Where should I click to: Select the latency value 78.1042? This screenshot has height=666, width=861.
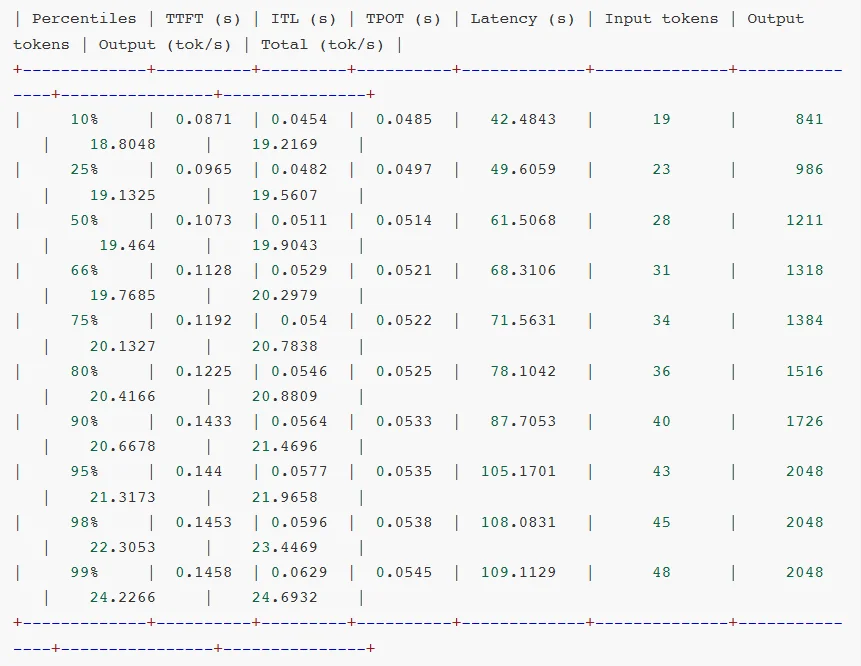pyautogui.click(x=523, y=371)
